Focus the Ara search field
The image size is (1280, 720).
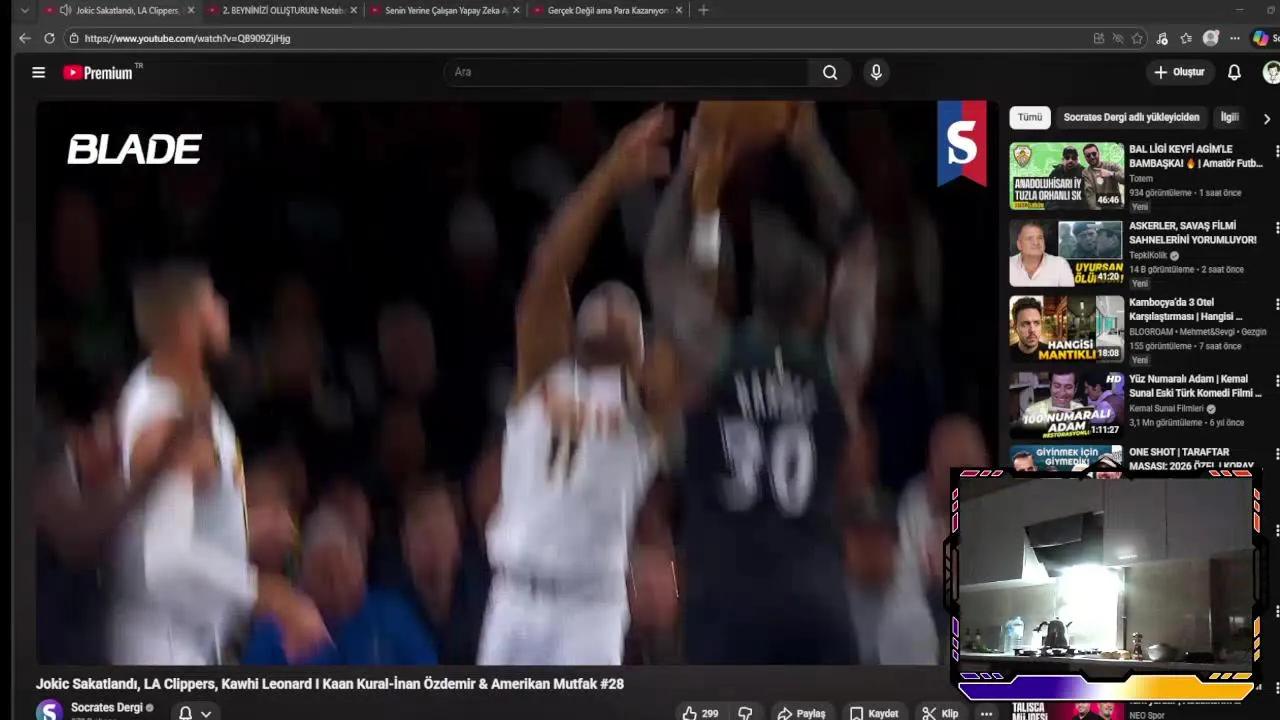coord(628,72)
